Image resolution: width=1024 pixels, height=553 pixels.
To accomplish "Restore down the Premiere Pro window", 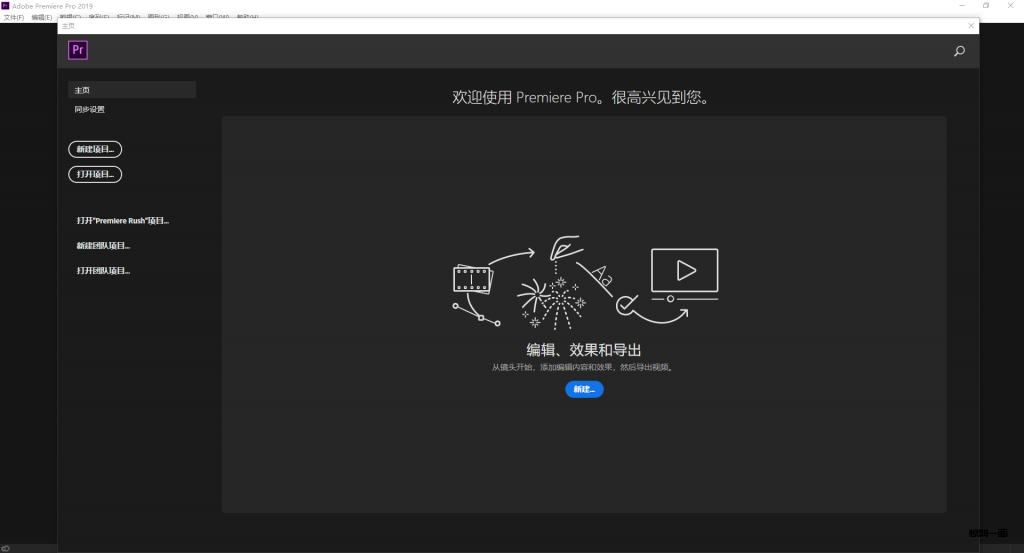I will pos(985,5).
